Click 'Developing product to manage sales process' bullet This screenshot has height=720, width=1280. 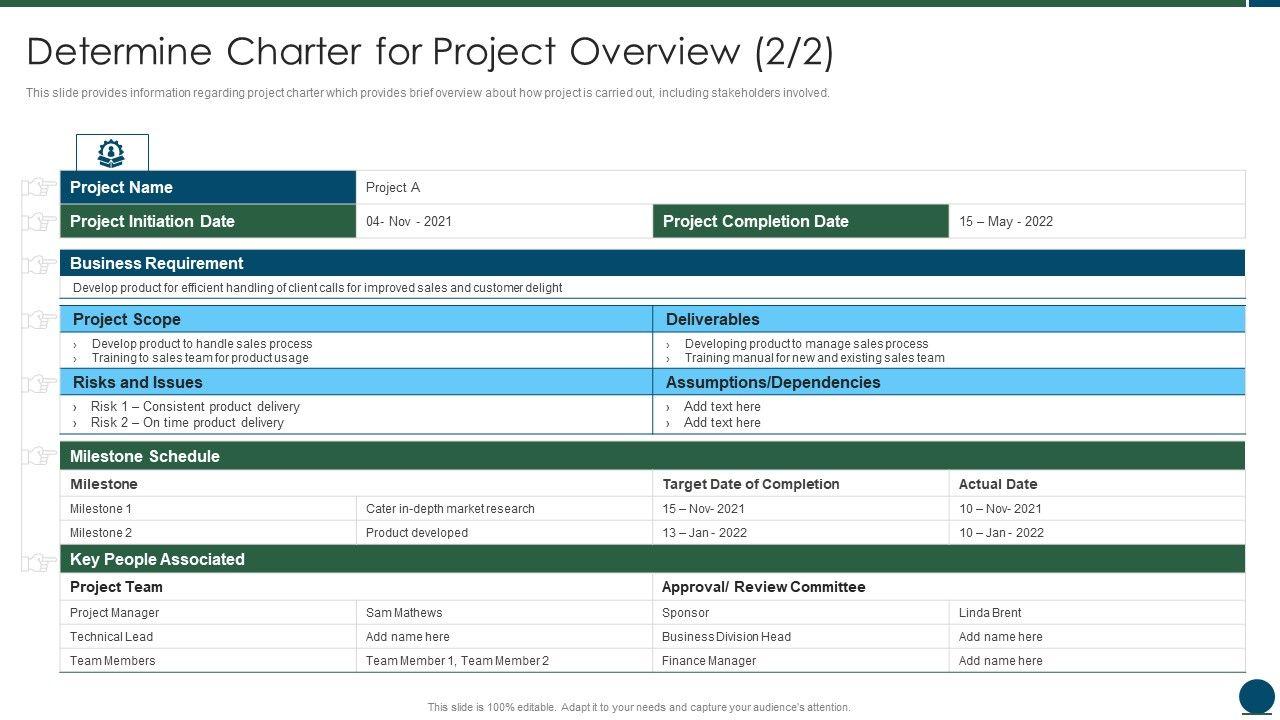click(806, 344)
